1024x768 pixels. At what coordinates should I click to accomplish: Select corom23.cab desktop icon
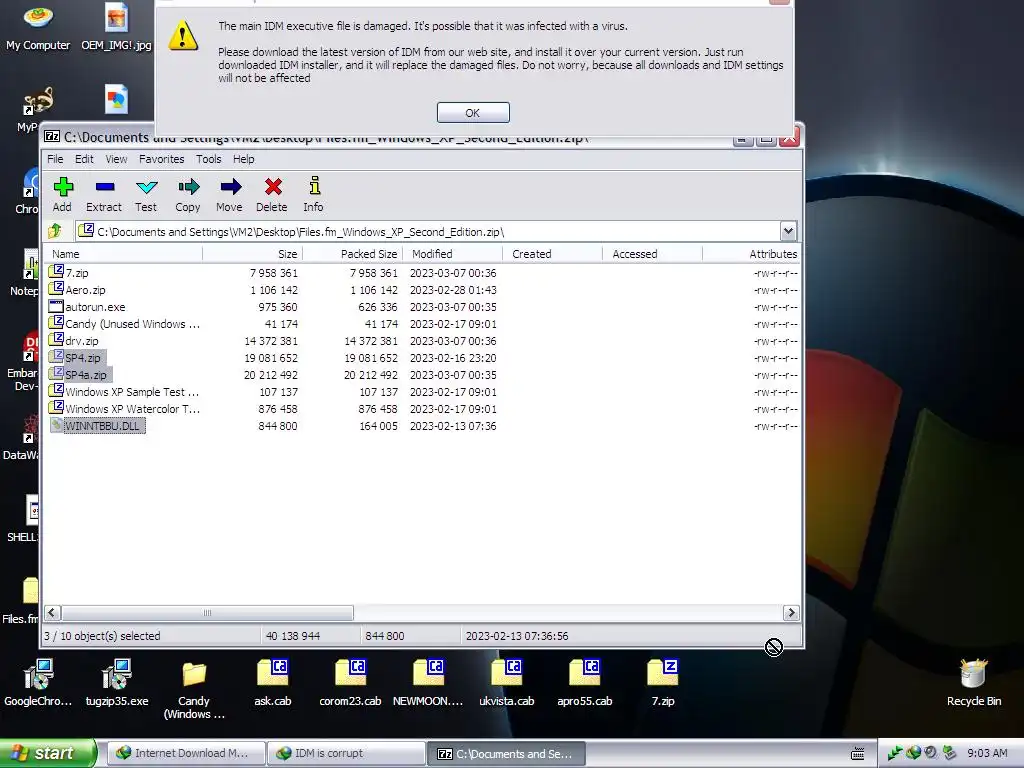(350, 683)
